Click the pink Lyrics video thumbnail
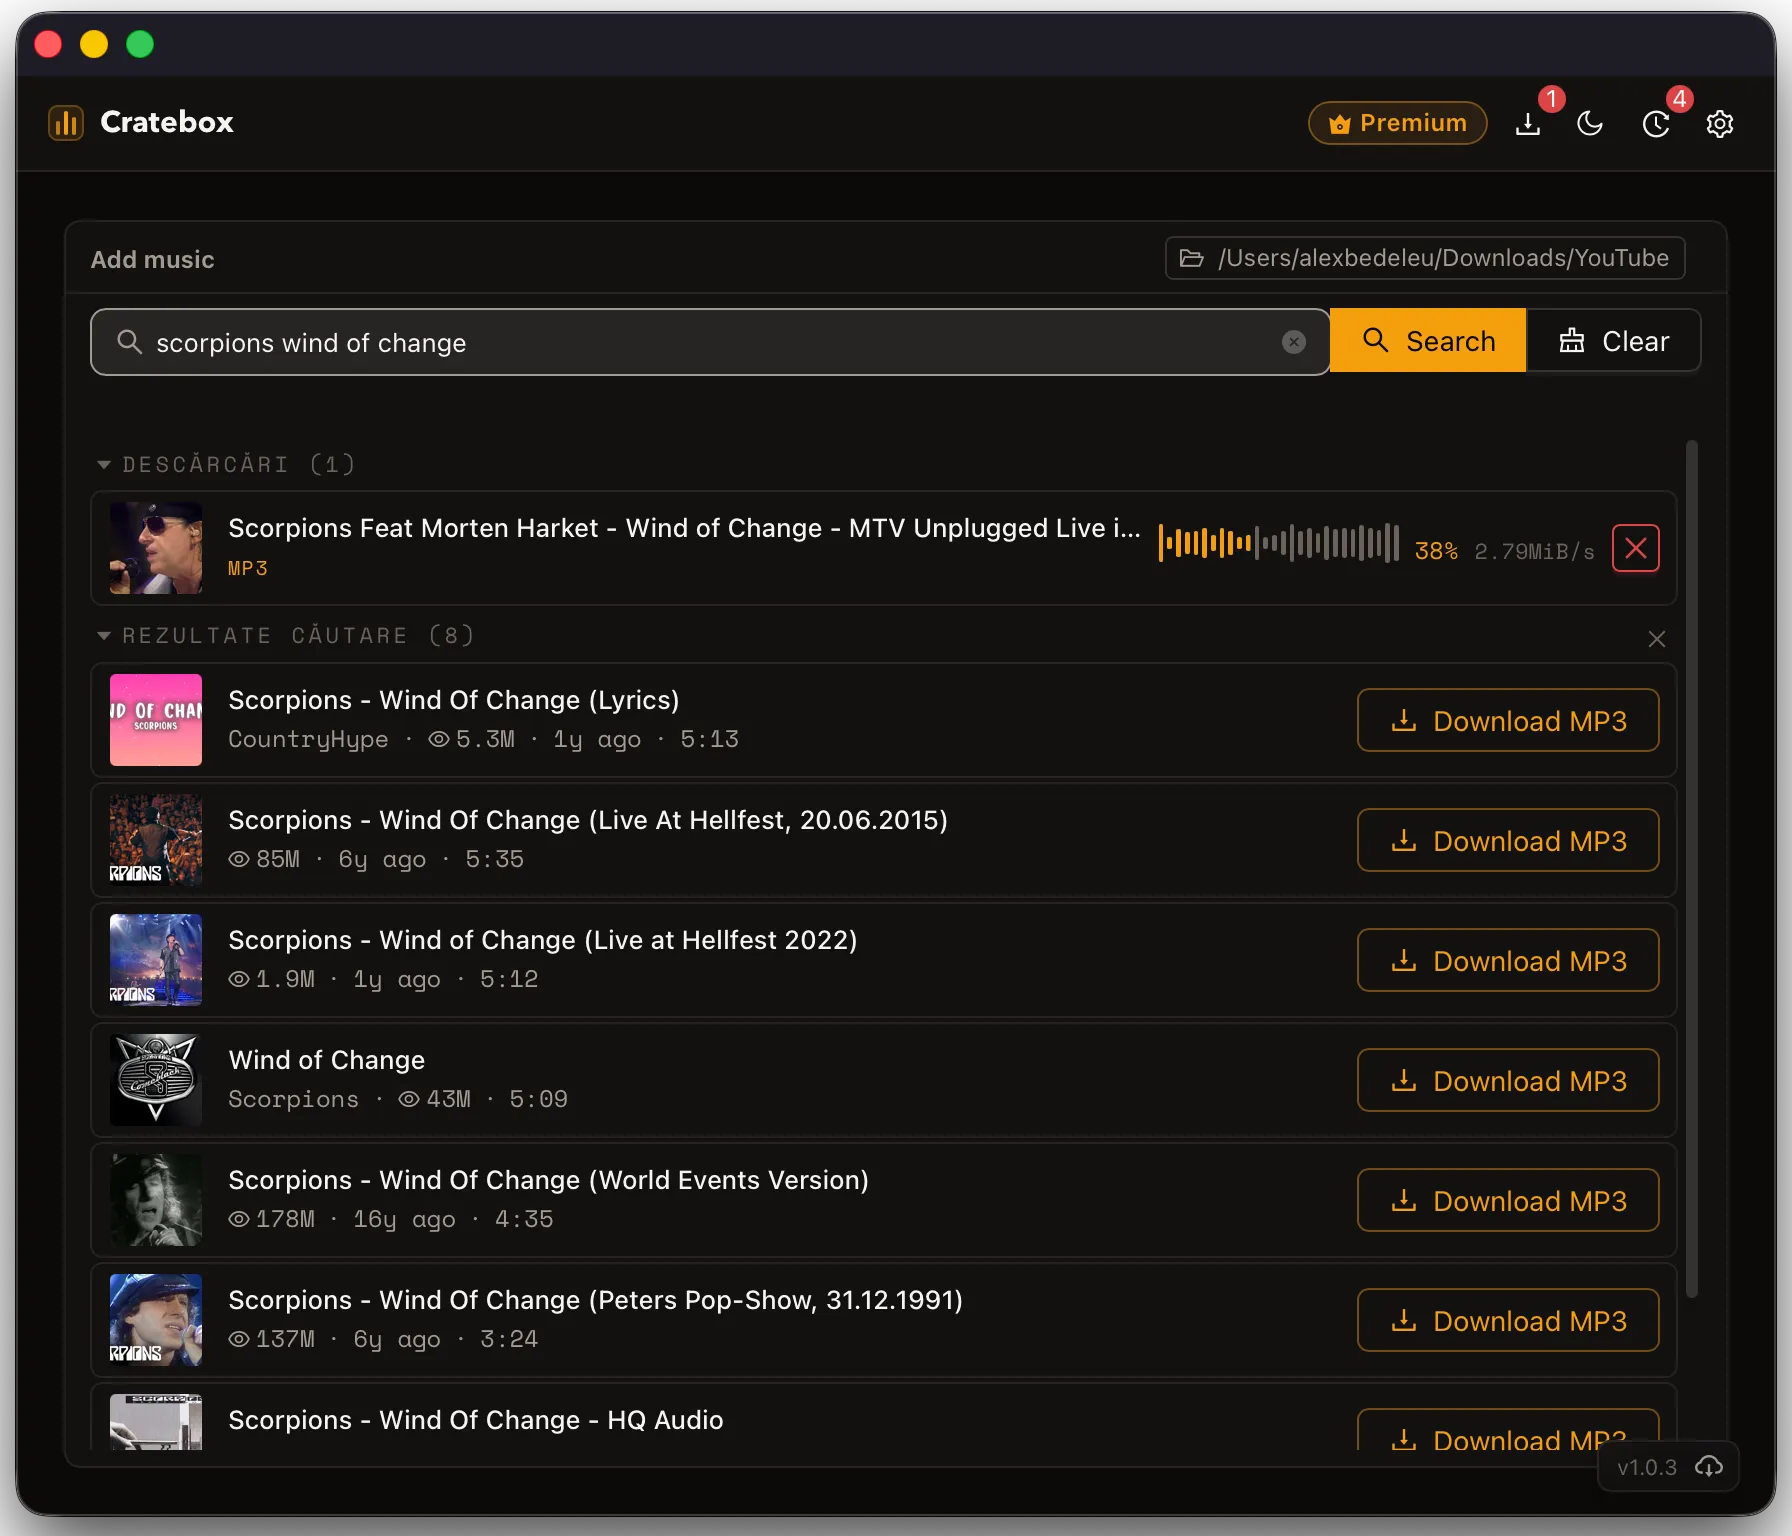1792x1536 pixels. coord(156,720)
